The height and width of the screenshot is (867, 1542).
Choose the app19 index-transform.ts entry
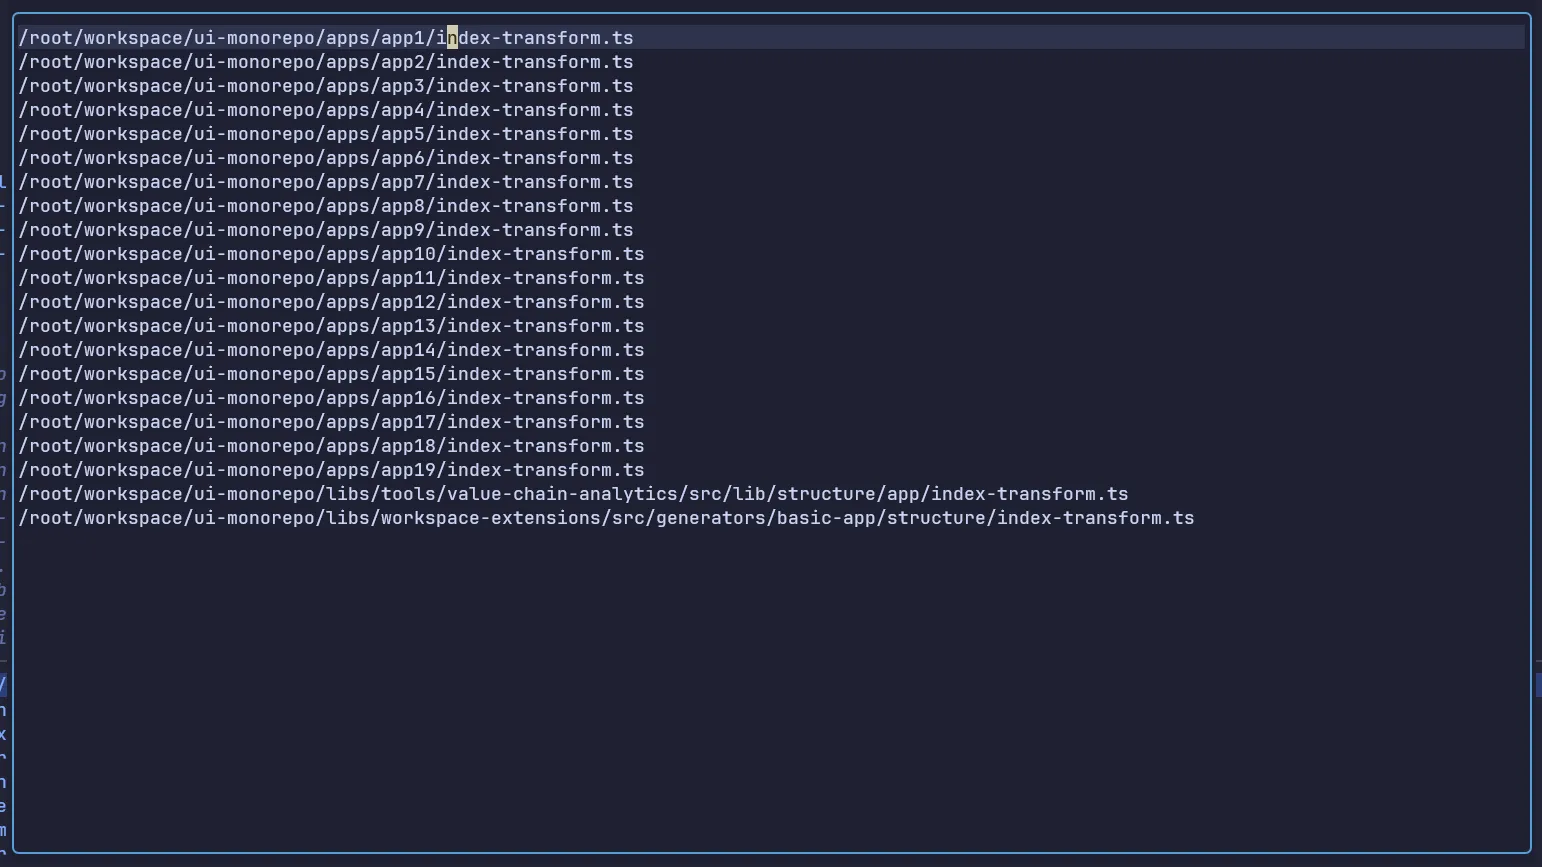pos(331,470)
